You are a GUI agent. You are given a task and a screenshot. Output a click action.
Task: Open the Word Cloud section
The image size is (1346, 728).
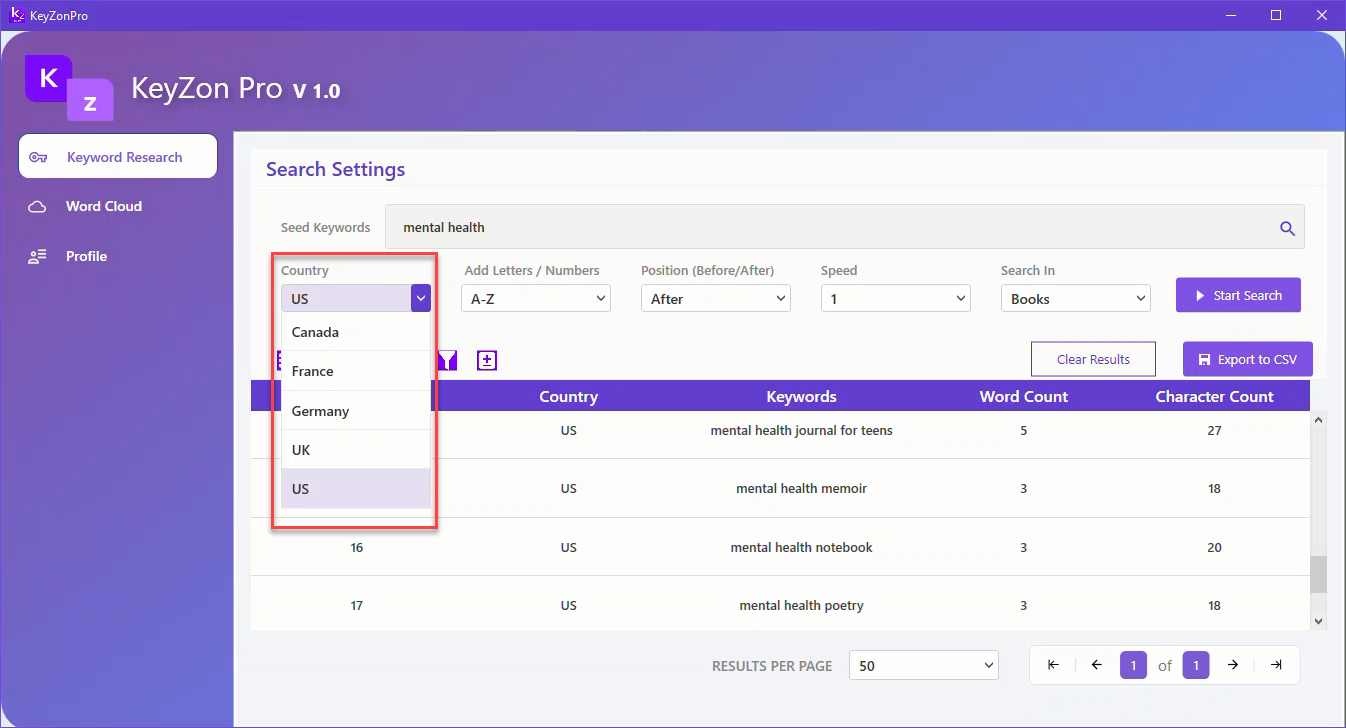pyautogui.click(x=104, y=206)
